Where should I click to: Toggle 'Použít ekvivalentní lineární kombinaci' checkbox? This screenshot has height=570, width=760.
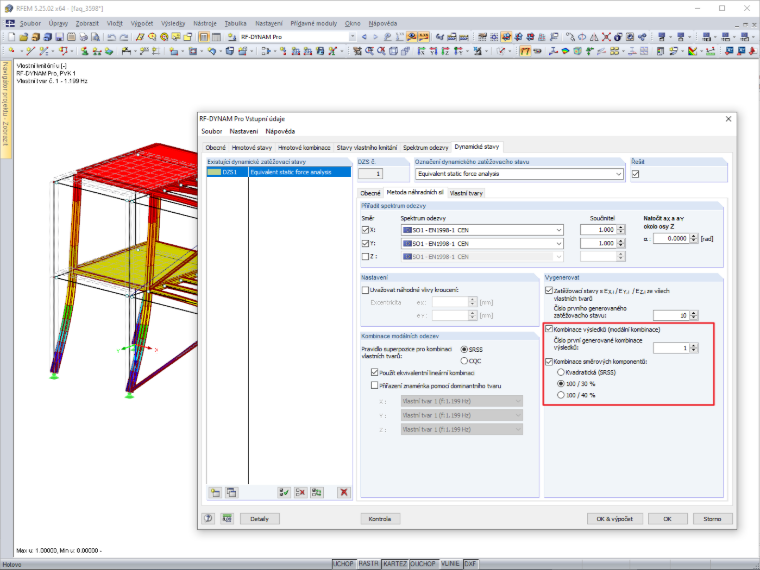pyautogui.click(x=374, y=372)
